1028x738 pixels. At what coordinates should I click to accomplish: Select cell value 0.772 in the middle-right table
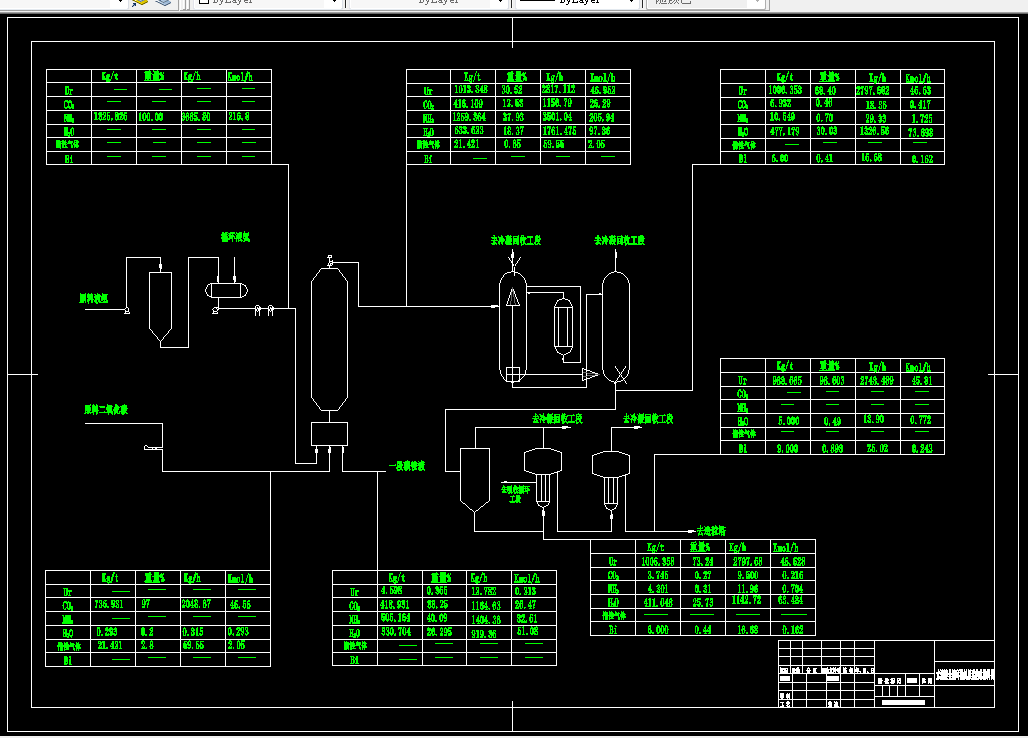[920, 420]
